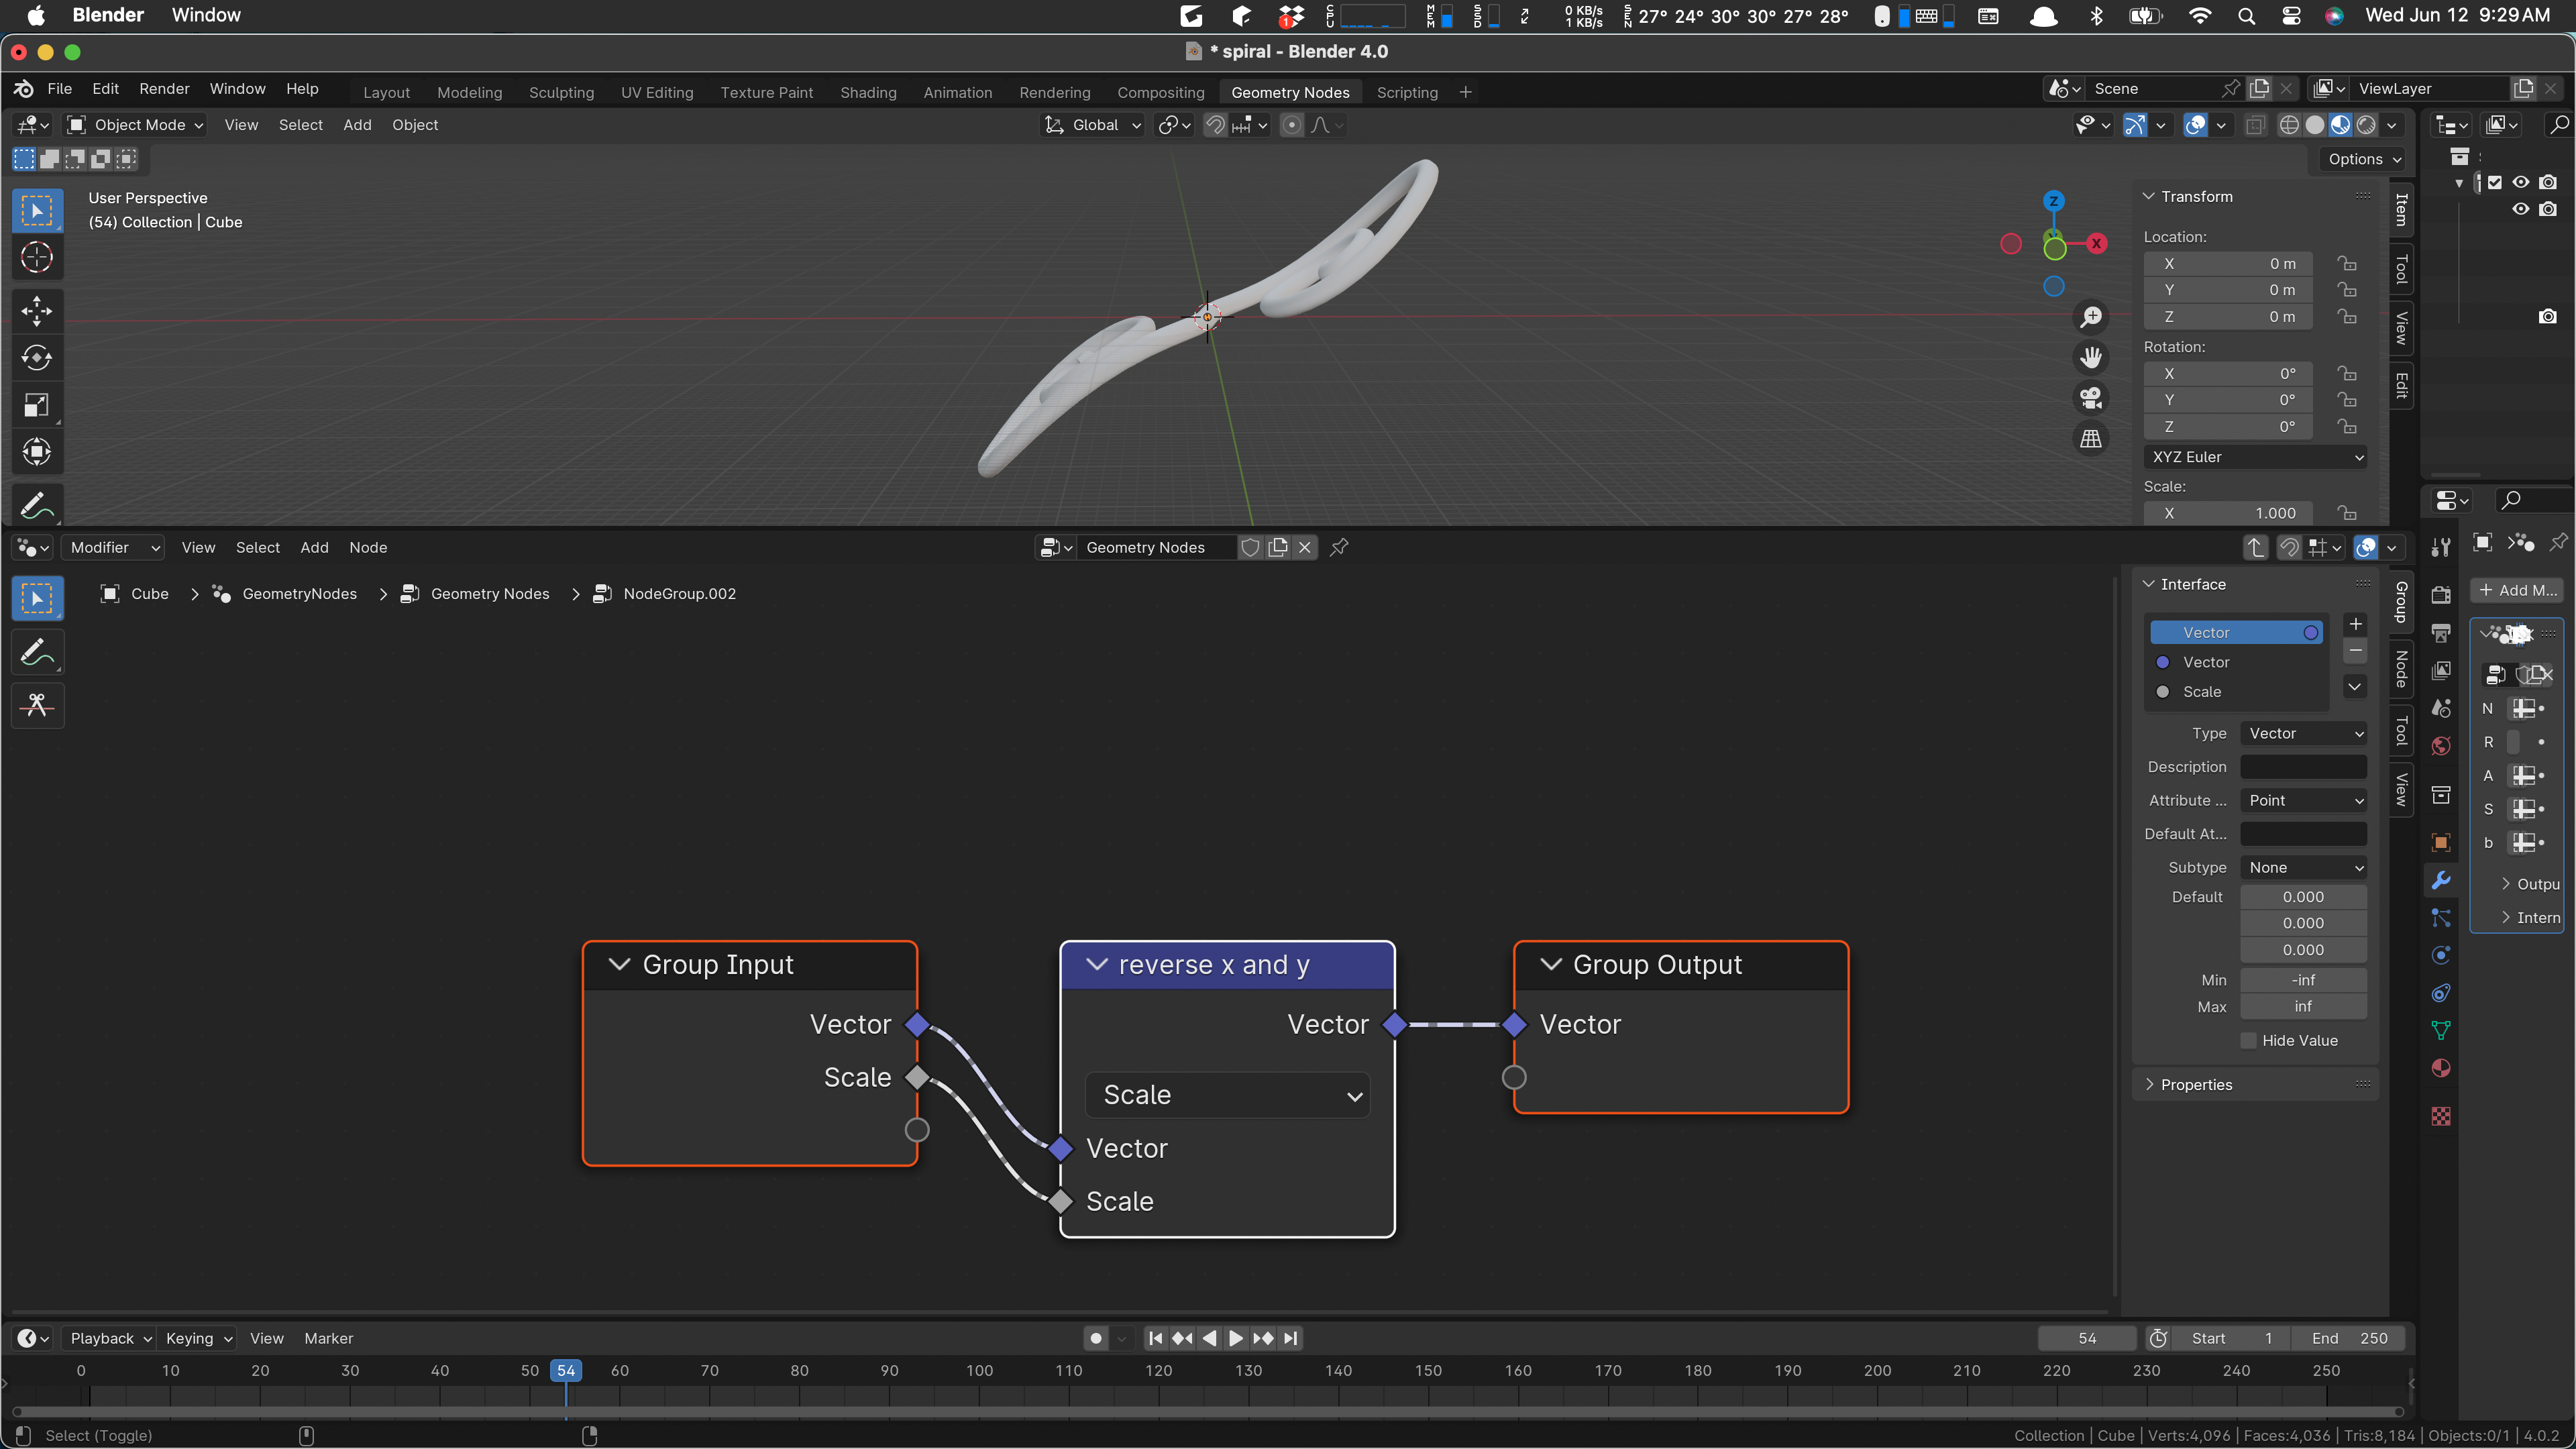
Task: Toggle auto keying record button
Action: coord(1096,1338)
